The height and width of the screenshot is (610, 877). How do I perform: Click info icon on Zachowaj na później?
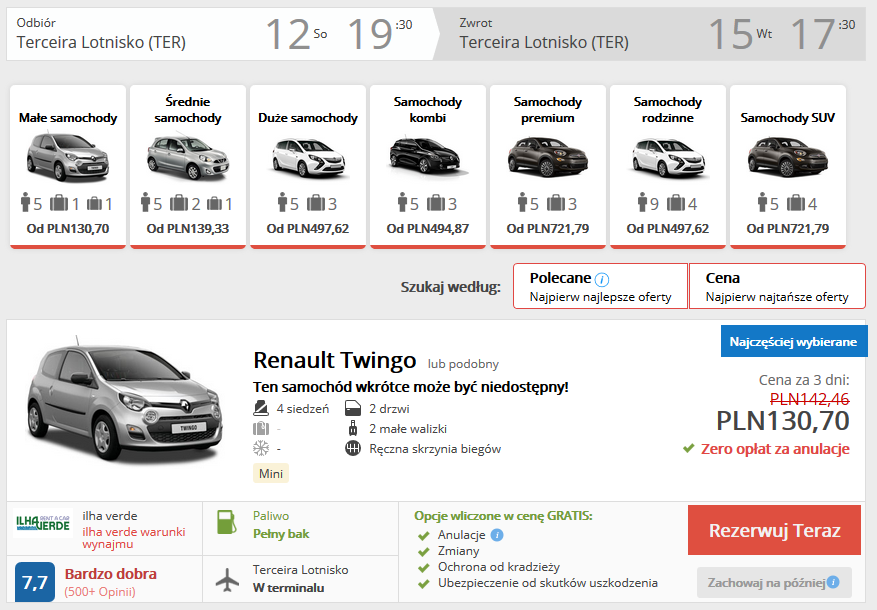pos(833,582)
